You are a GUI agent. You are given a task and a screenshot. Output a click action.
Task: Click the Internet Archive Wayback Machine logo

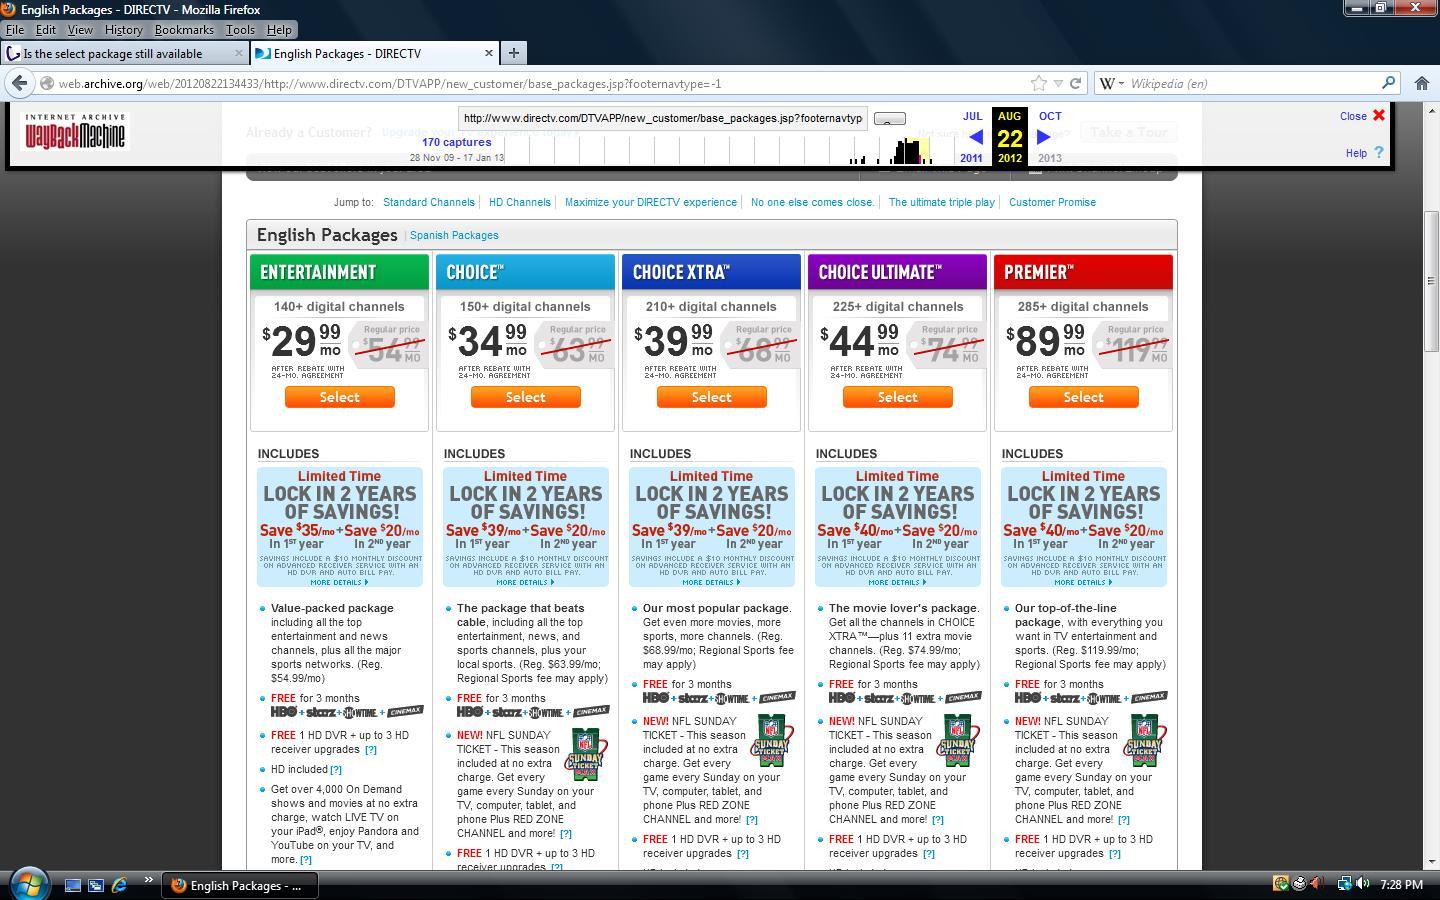pos(75,131)
